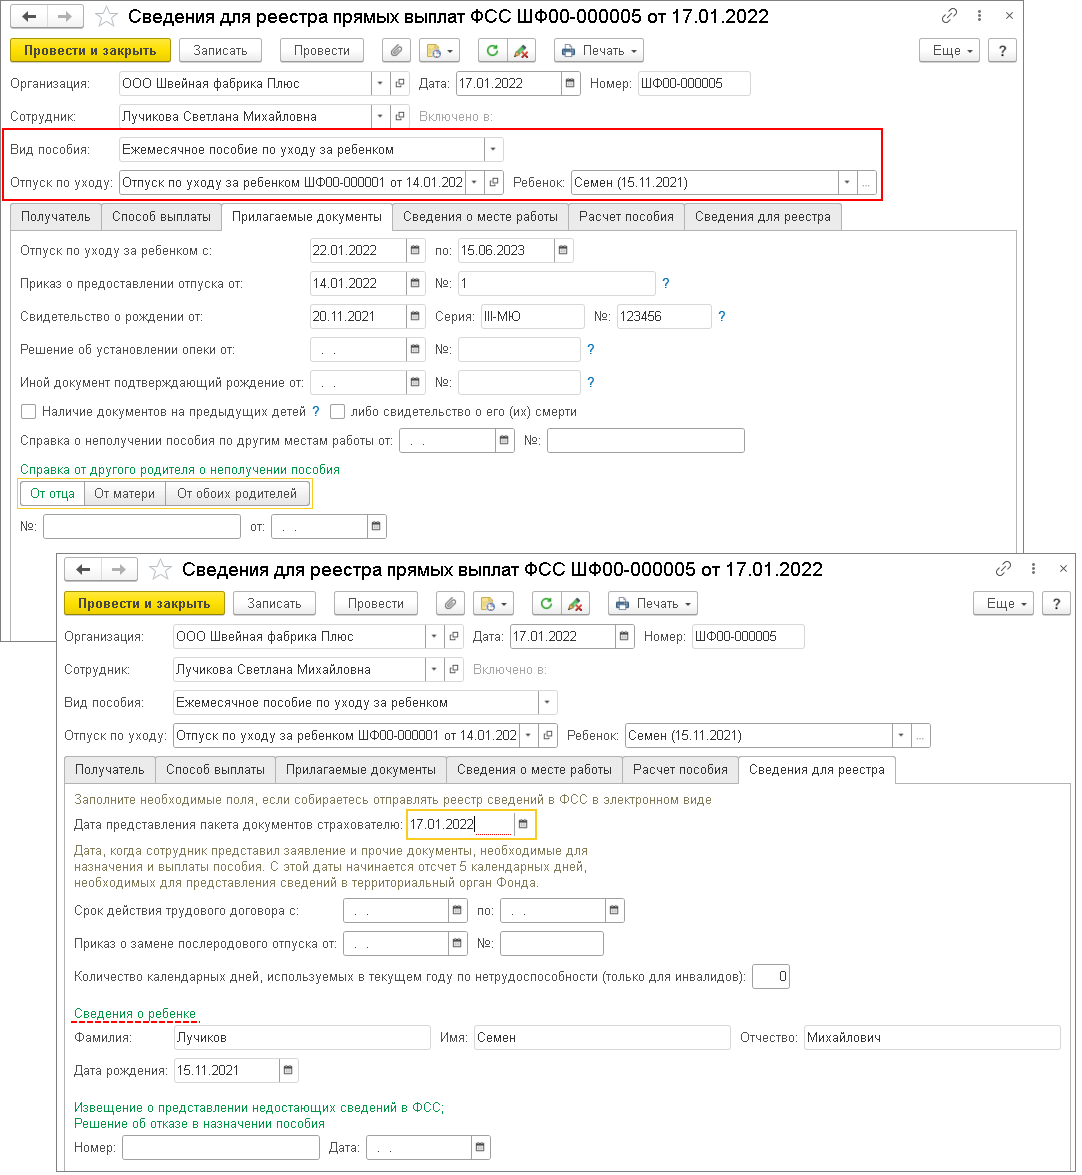Viewport: 1082px width, 1175px height.
Task: Open Организация record in upper window
Action: point(400,83)
